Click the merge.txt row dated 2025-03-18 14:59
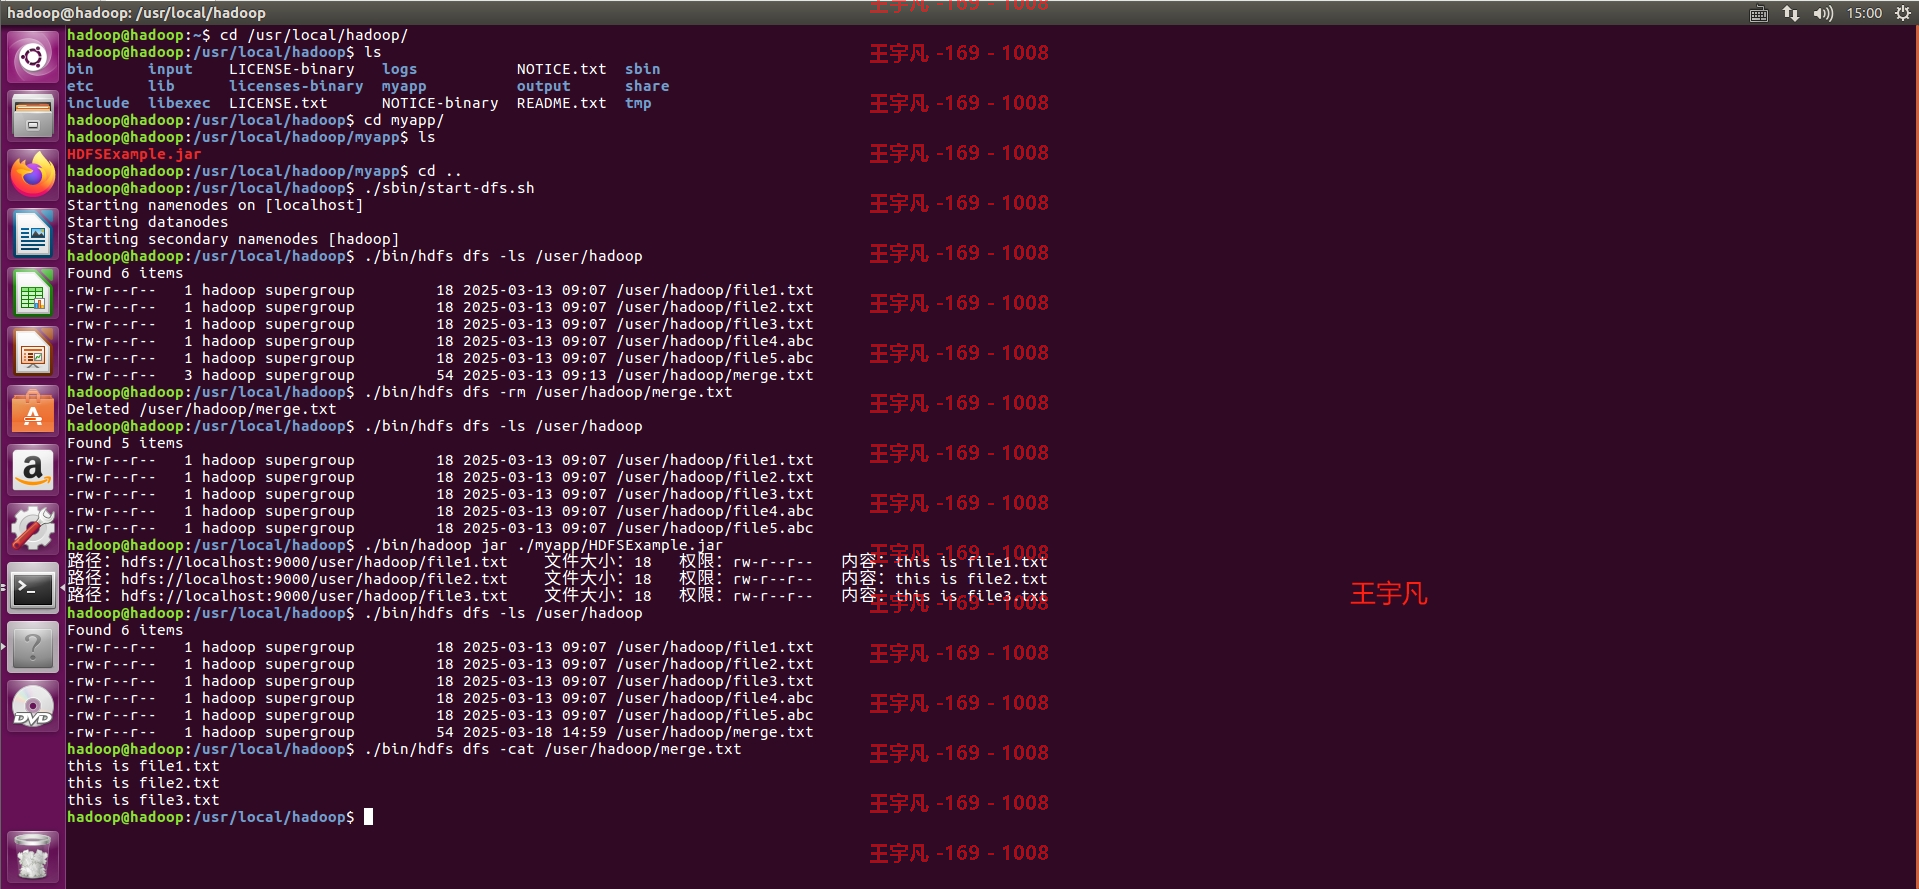Image resolution: width=1919 pixels, height=889 pixels. pyautogui.click(x=440, y=732)
